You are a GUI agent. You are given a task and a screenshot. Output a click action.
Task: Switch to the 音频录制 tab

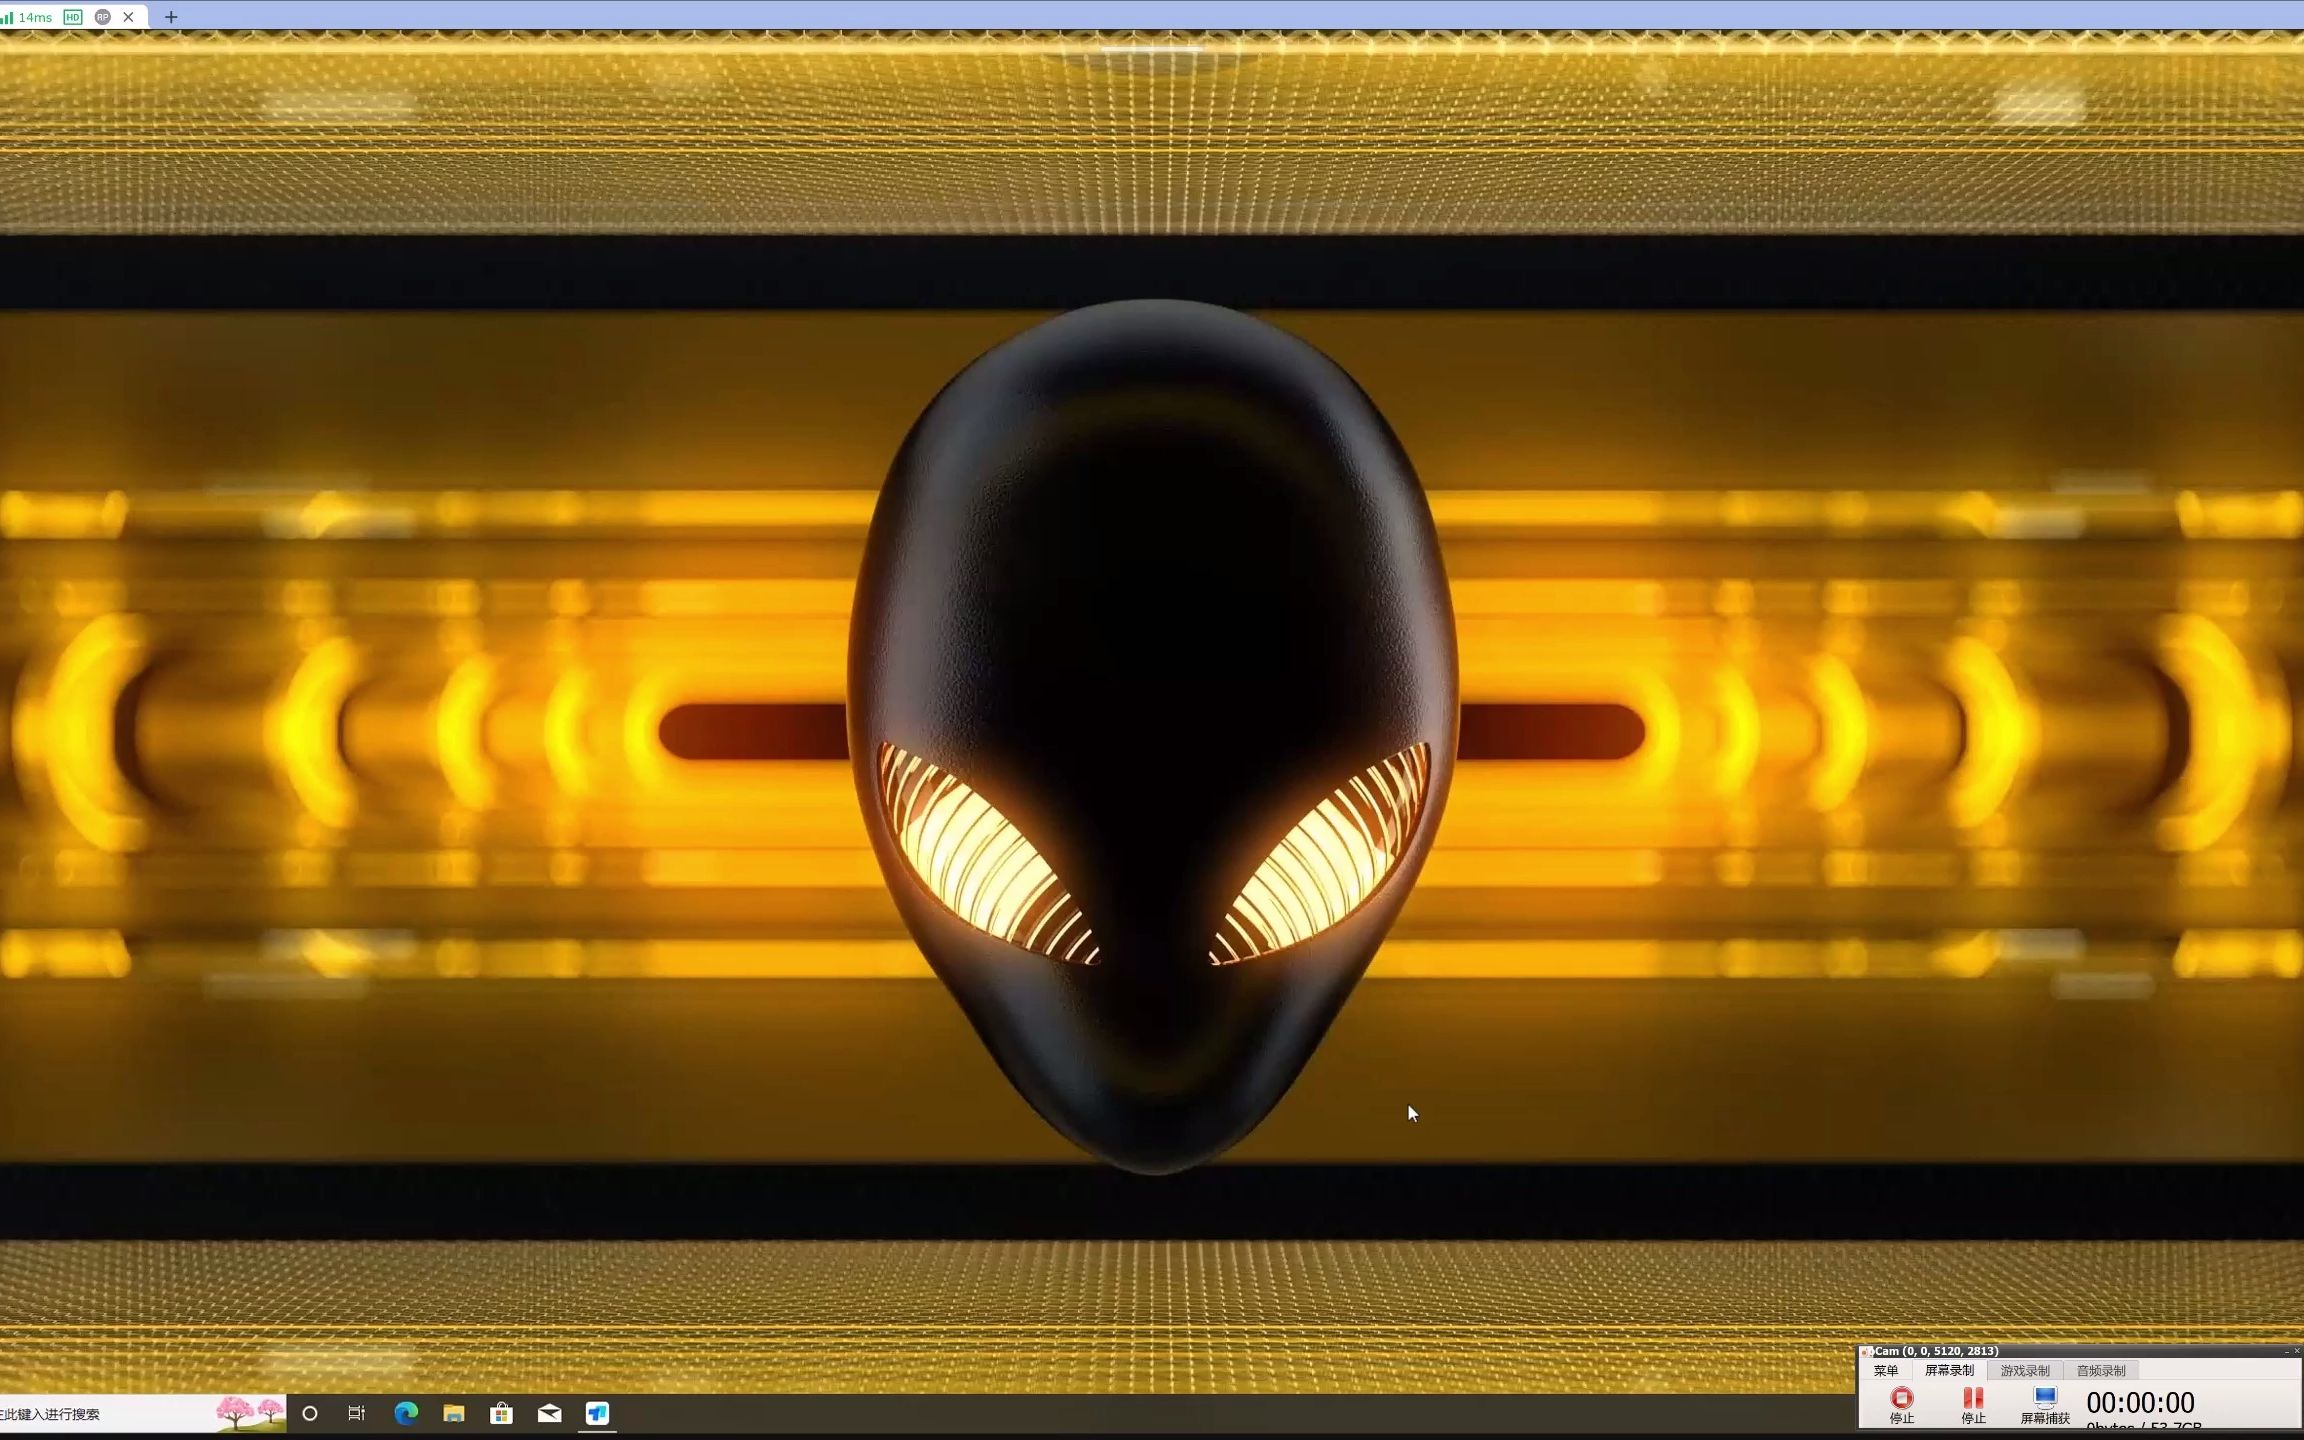tap(2100, 1370)
